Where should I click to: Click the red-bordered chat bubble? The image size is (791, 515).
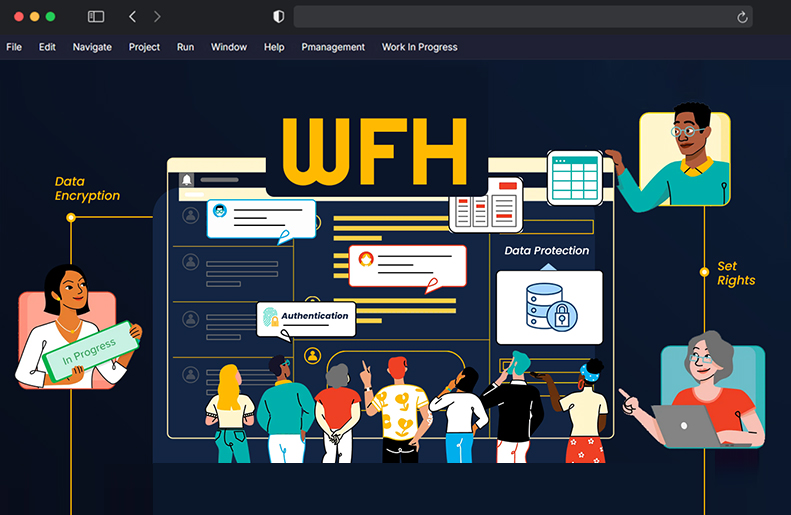coord(407,266)
